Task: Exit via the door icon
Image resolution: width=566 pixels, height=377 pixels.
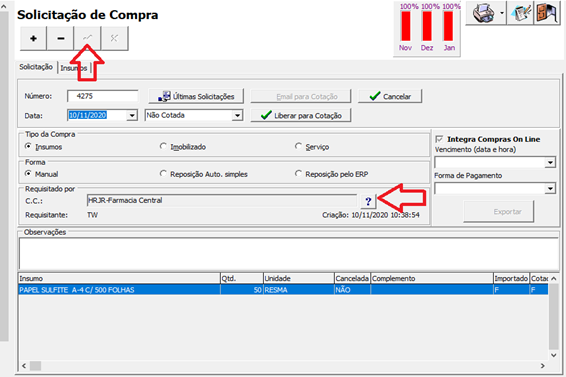Action: [x=547, y=13]
